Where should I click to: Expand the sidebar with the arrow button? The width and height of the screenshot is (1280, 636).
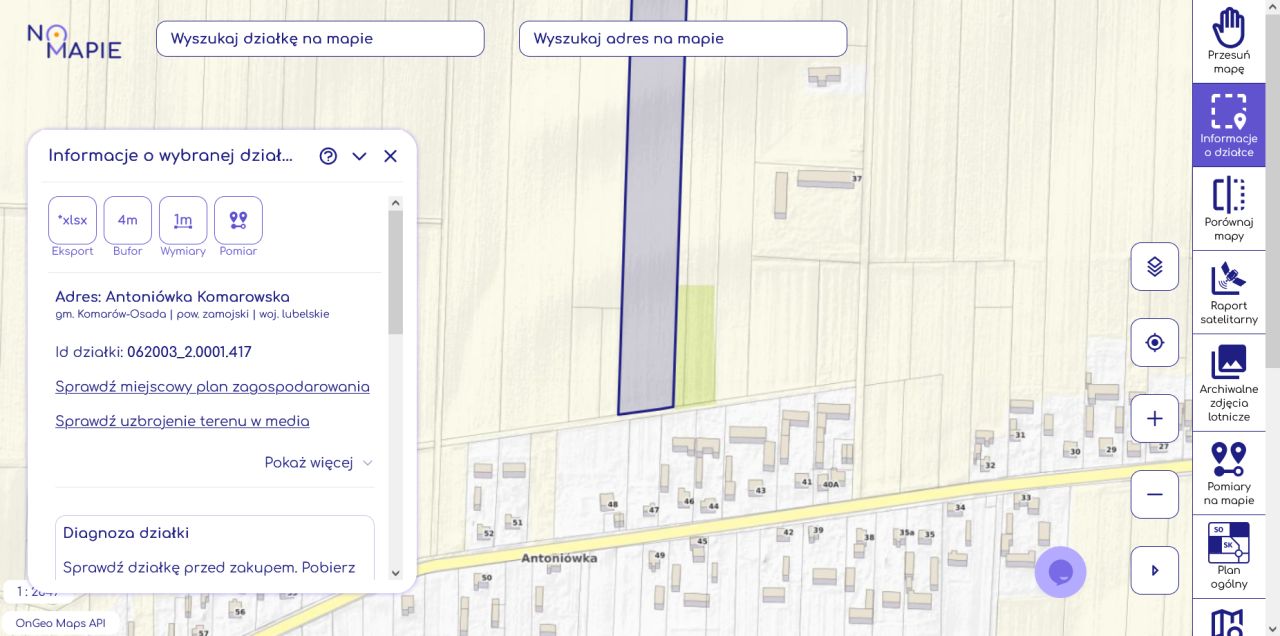pyautogui.click(x=1155, y=570)
